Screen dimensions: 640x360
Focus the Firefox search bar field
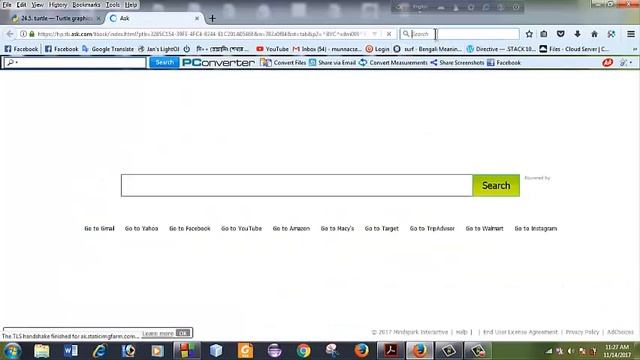pos(460,34)
